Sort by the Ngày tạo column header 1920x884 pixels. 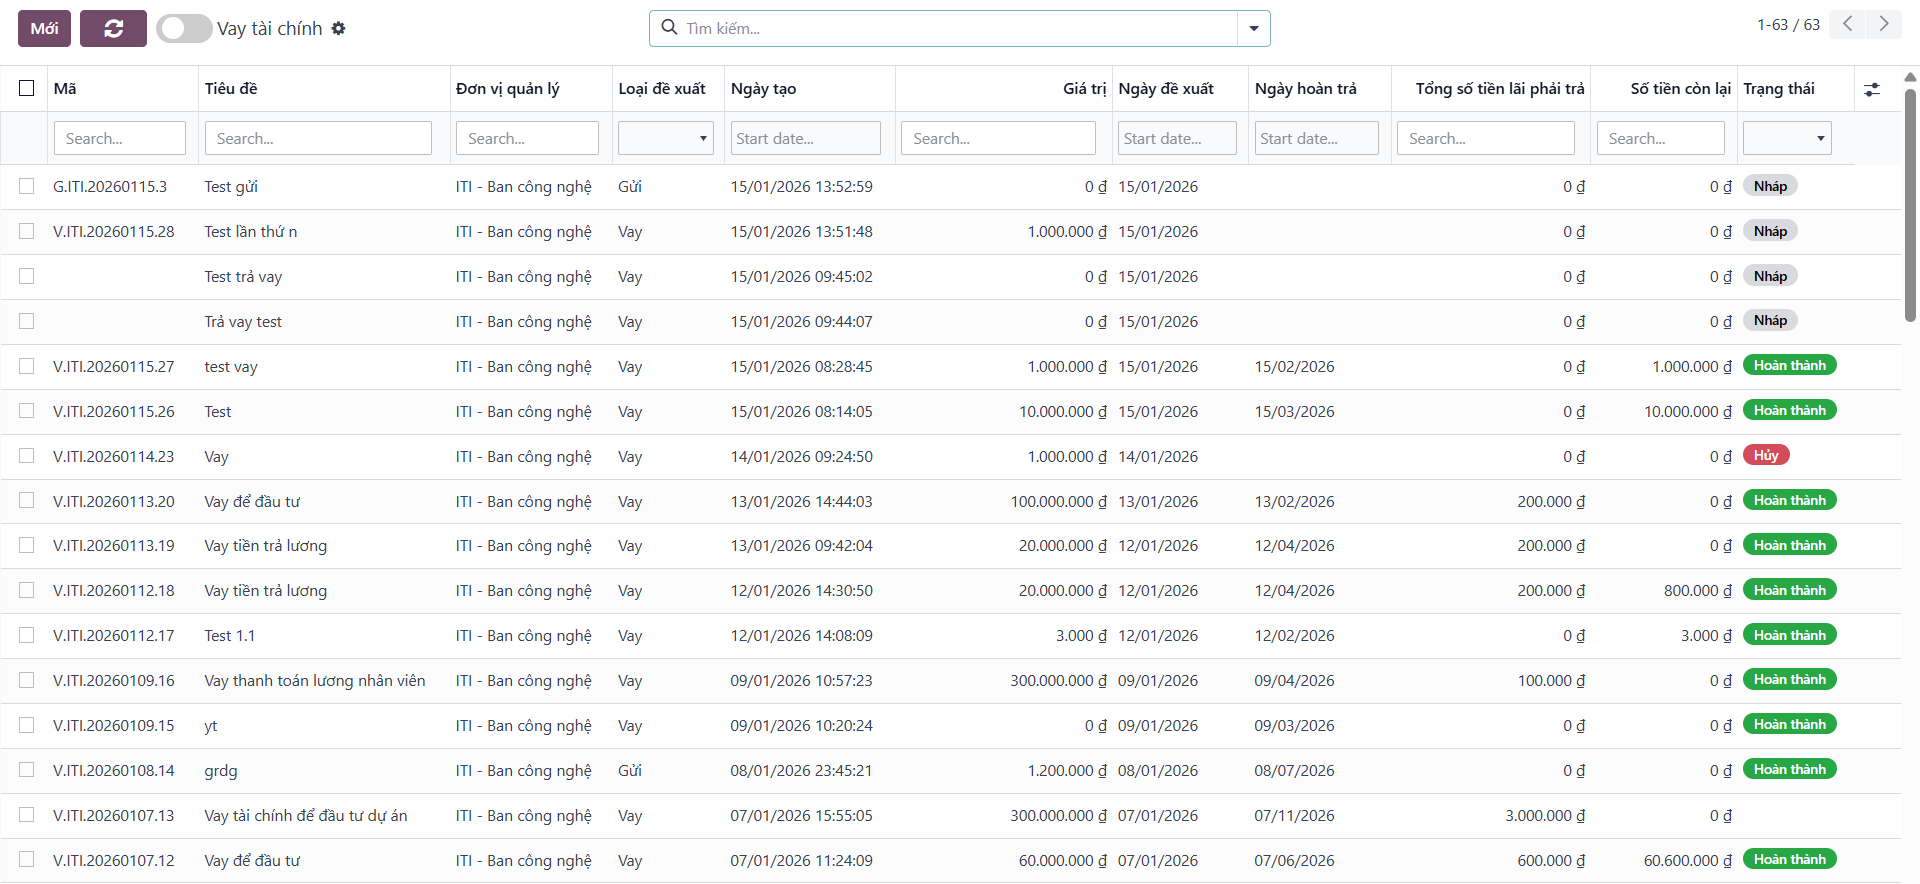click(x=763, y=88)
